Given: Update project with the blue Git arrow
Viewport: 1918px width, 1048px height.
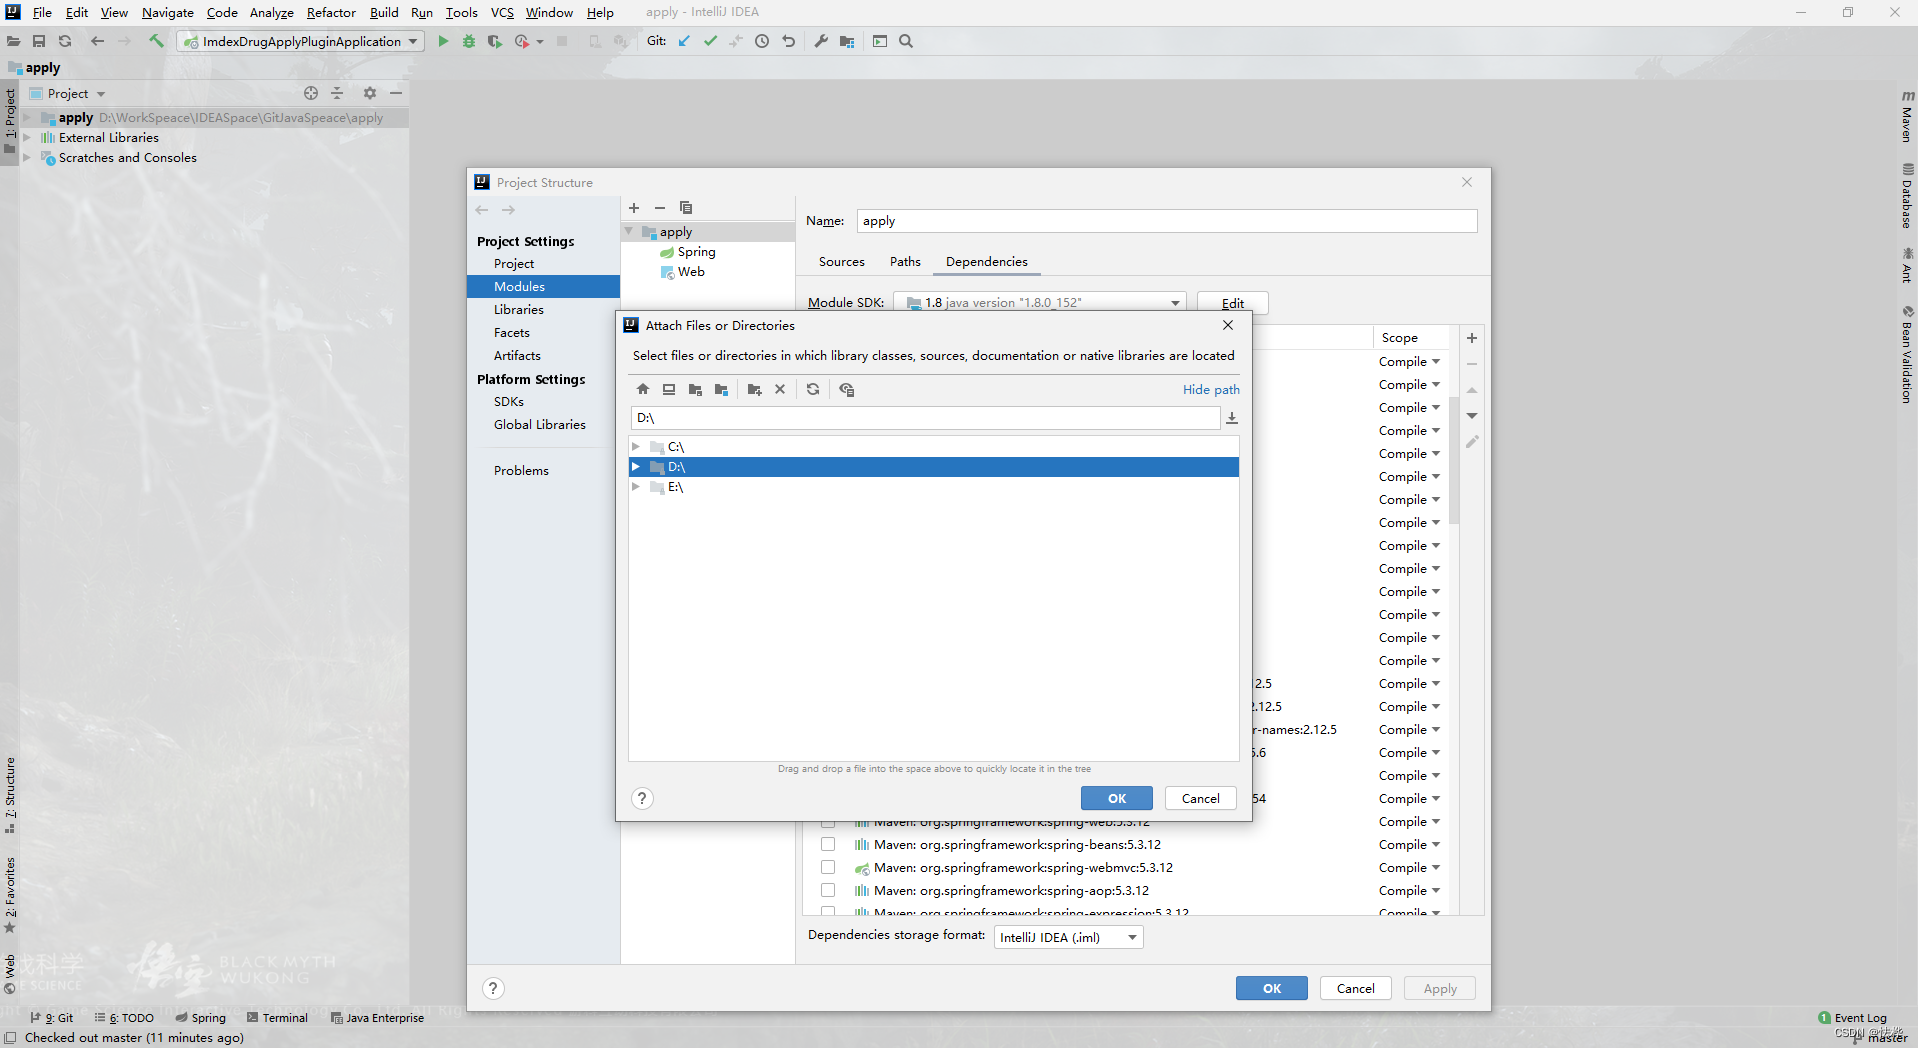Looking at the screenshot, I should click(x=684, y=41).
